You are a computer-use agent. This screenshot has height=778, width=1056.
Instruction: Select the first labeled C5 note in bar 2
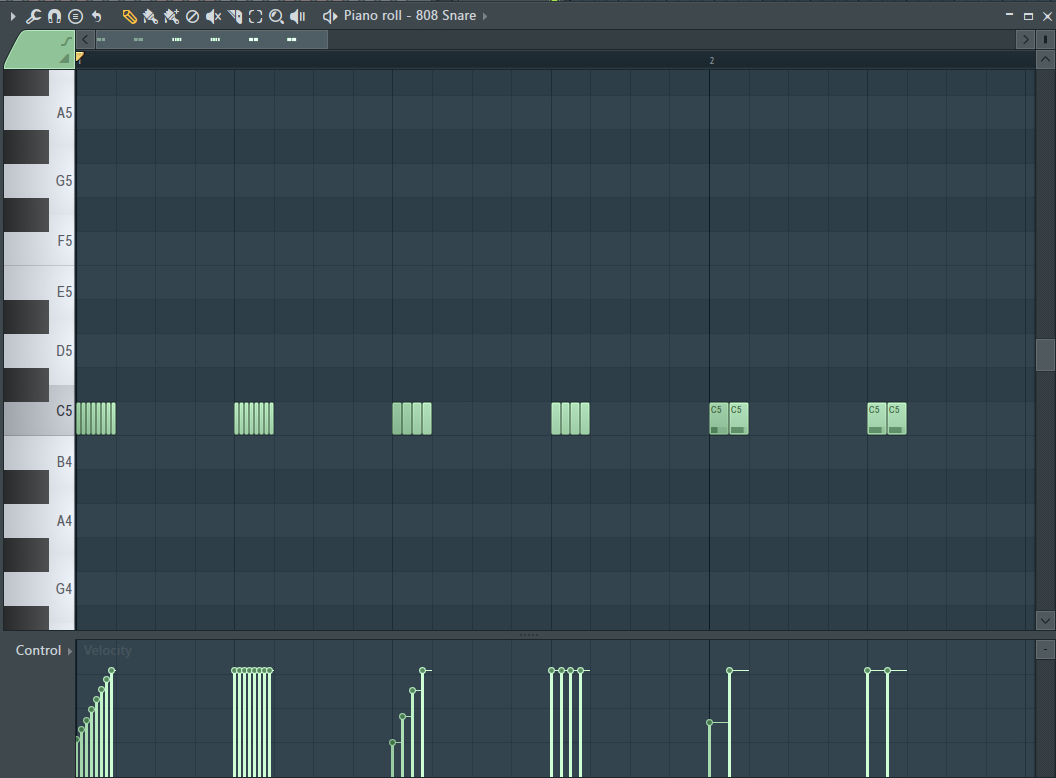[x=719, y=419]
